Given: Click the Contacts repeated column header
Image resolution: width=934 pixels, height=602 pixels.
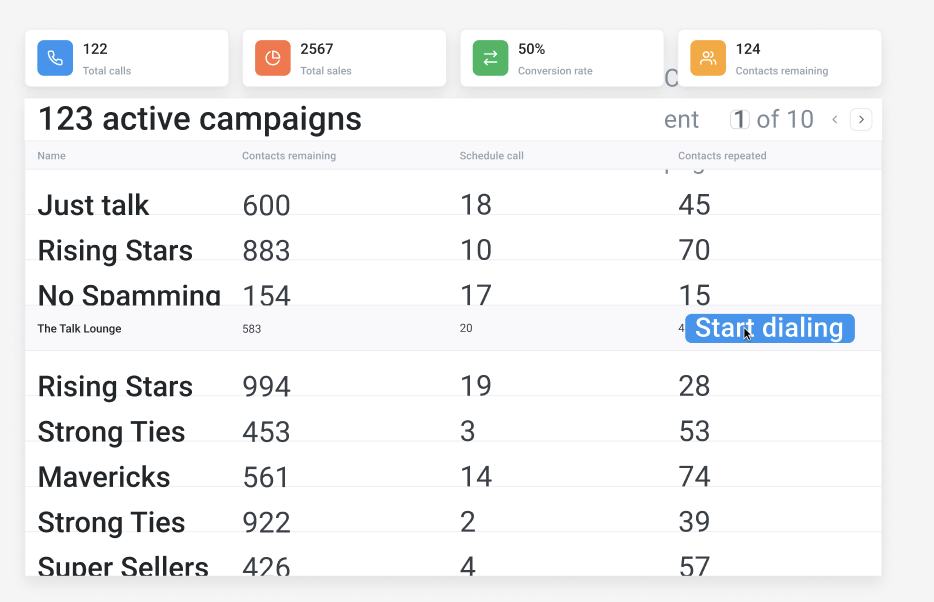Looking at the screenshot, I should pos(722,156).
